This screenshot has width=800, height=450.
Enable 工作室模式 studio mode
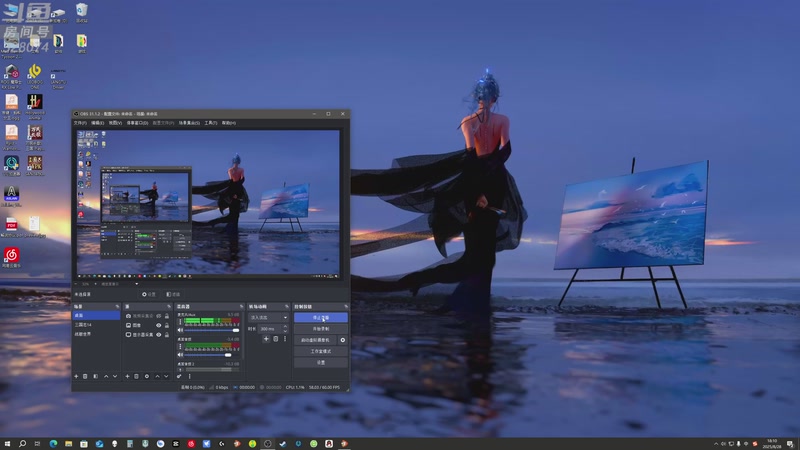click(321, 351)
